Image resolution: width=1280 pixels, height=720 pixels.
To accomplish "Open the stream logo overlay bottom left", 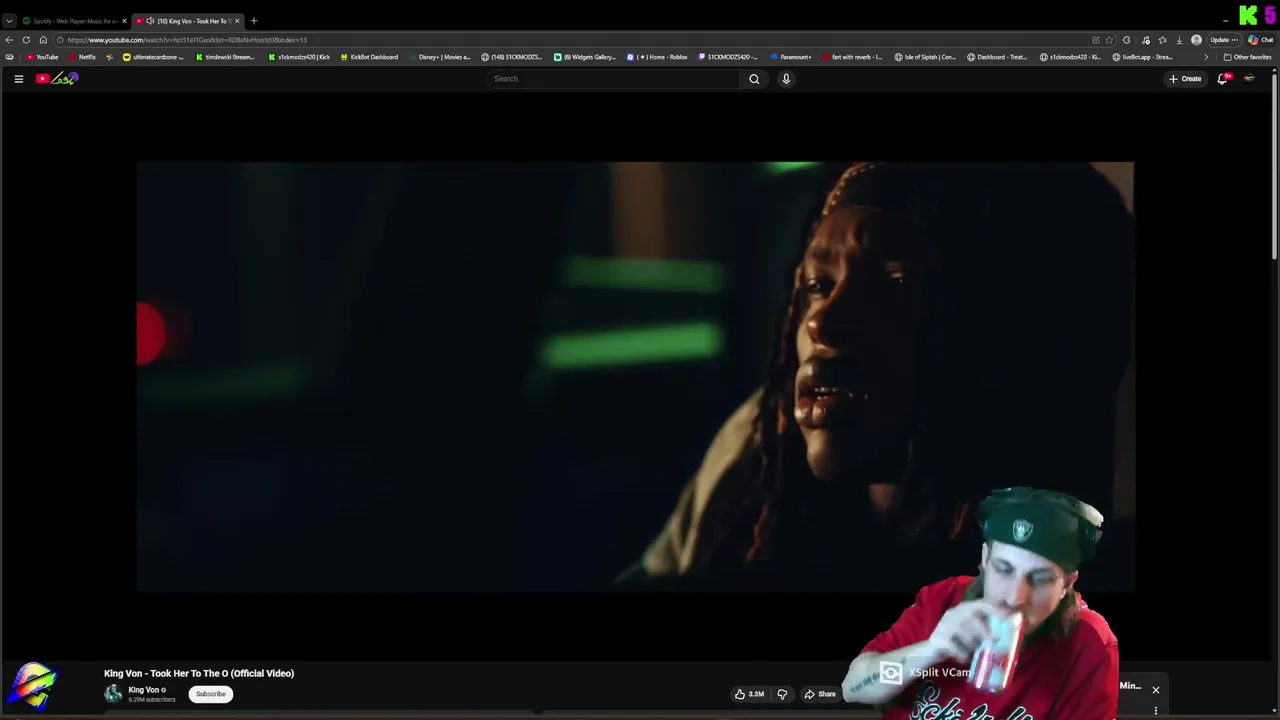I will point(33,688).
